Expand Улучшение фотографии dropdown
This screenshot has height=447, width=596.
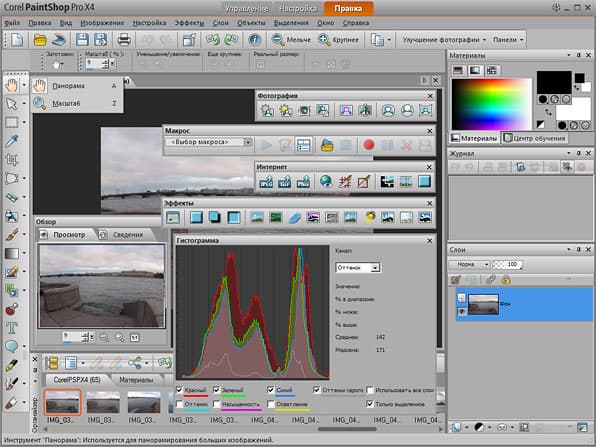point(444,40)
